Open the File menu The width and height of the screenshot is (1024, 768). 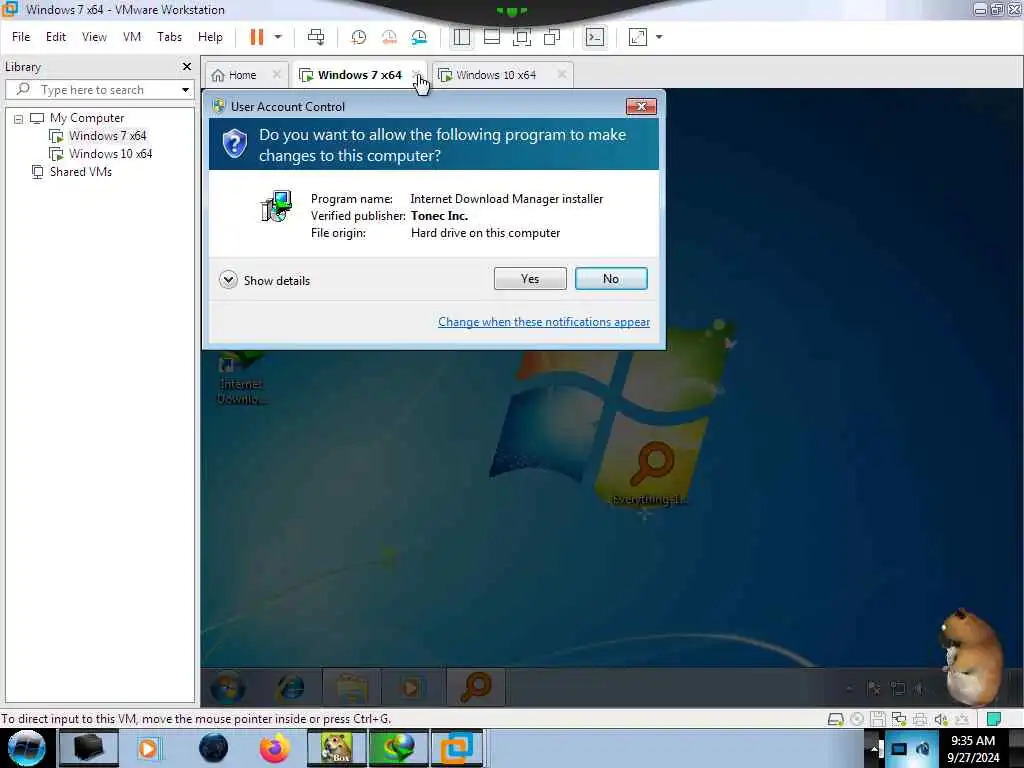[x=21, y=37]
